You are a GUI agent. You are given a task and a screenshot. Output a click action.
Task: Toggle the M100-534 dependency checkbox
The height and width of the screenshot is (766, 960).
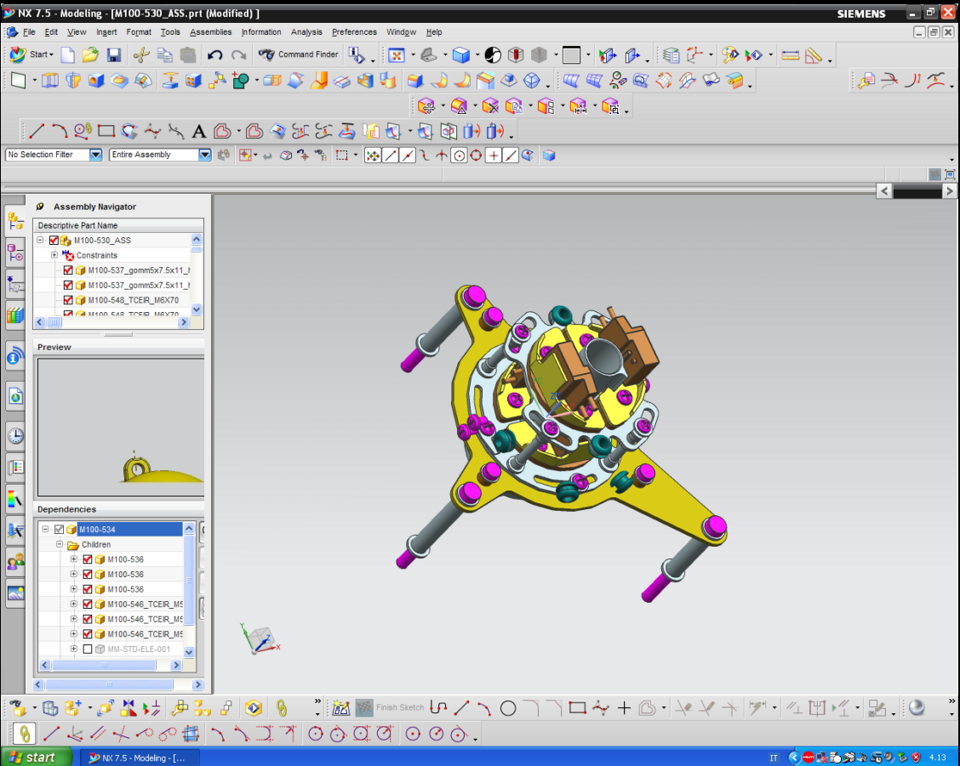pos(59,529)
